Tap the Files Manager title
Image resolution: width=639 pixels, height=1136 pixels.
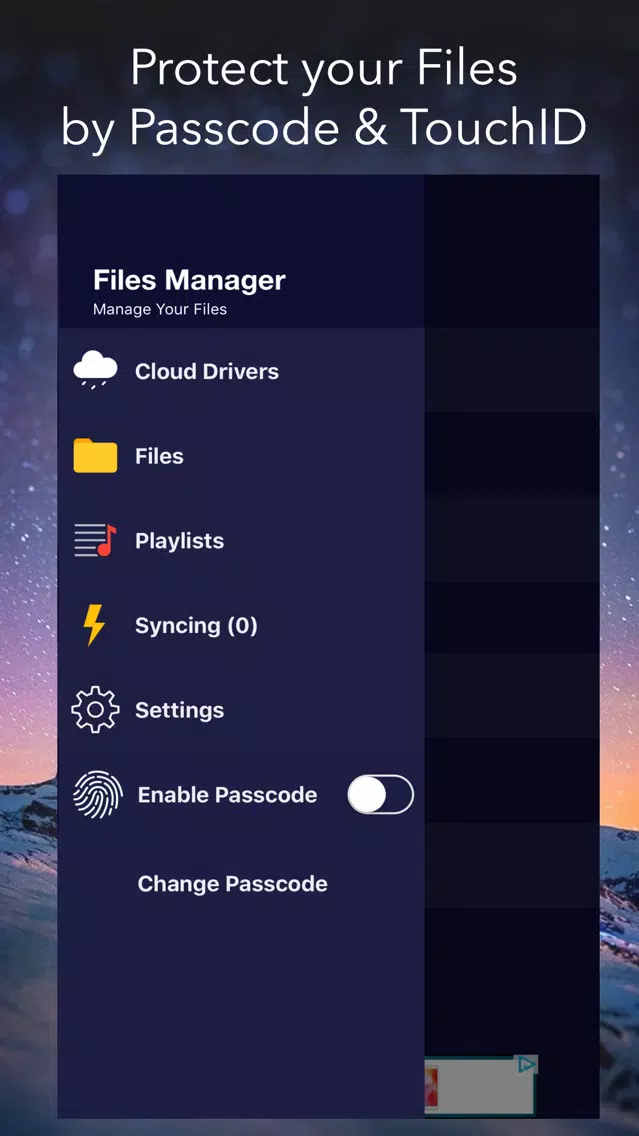pyautogui.click(x=190, y=280)
